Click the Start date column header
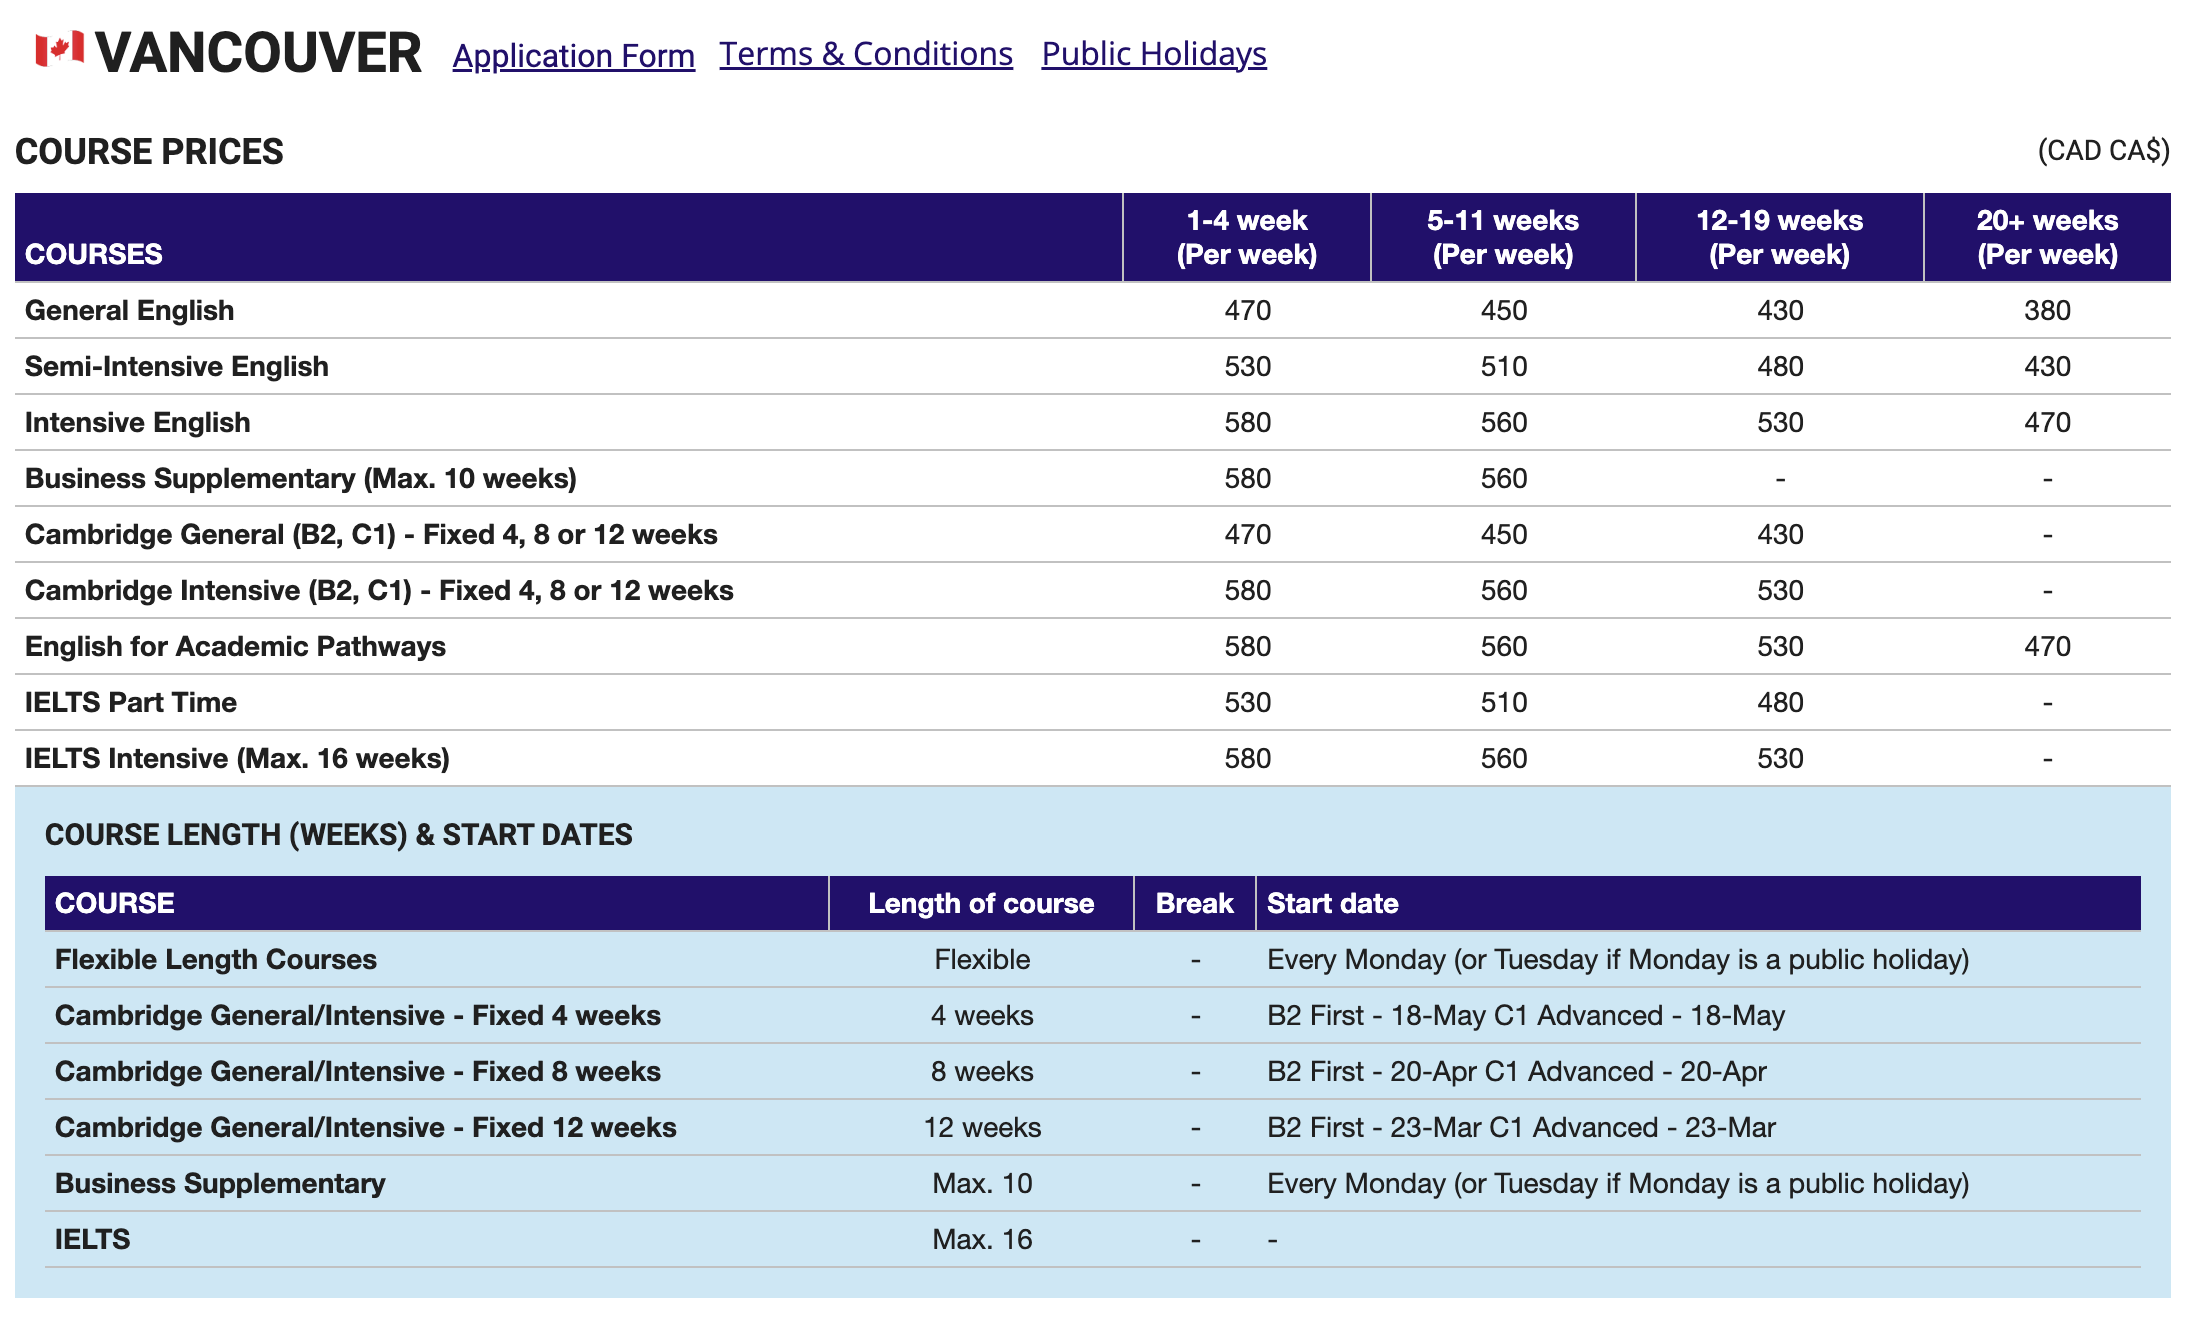This screenshot has width=2206, height=1320. [1332, 904]
